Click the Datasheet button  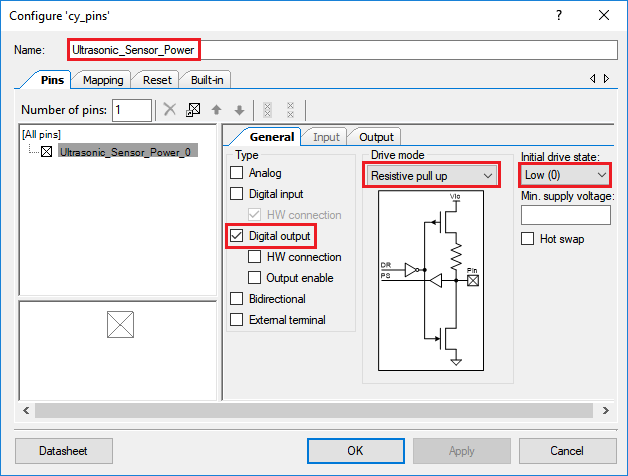tap(64, 451)
